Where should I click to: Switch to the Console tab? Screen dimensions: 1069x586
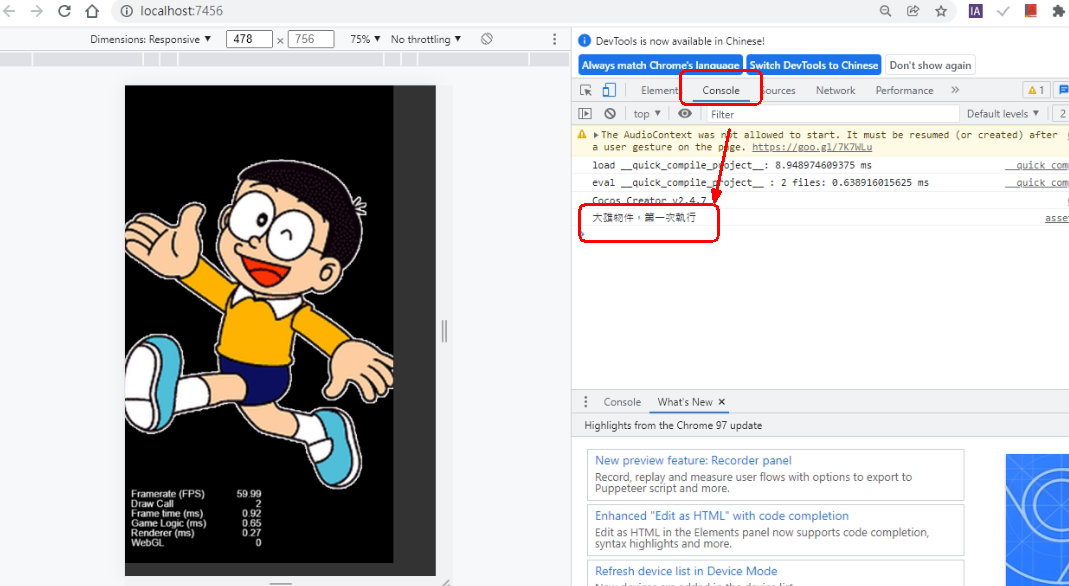pyautogui.click(x=721, y=90)
